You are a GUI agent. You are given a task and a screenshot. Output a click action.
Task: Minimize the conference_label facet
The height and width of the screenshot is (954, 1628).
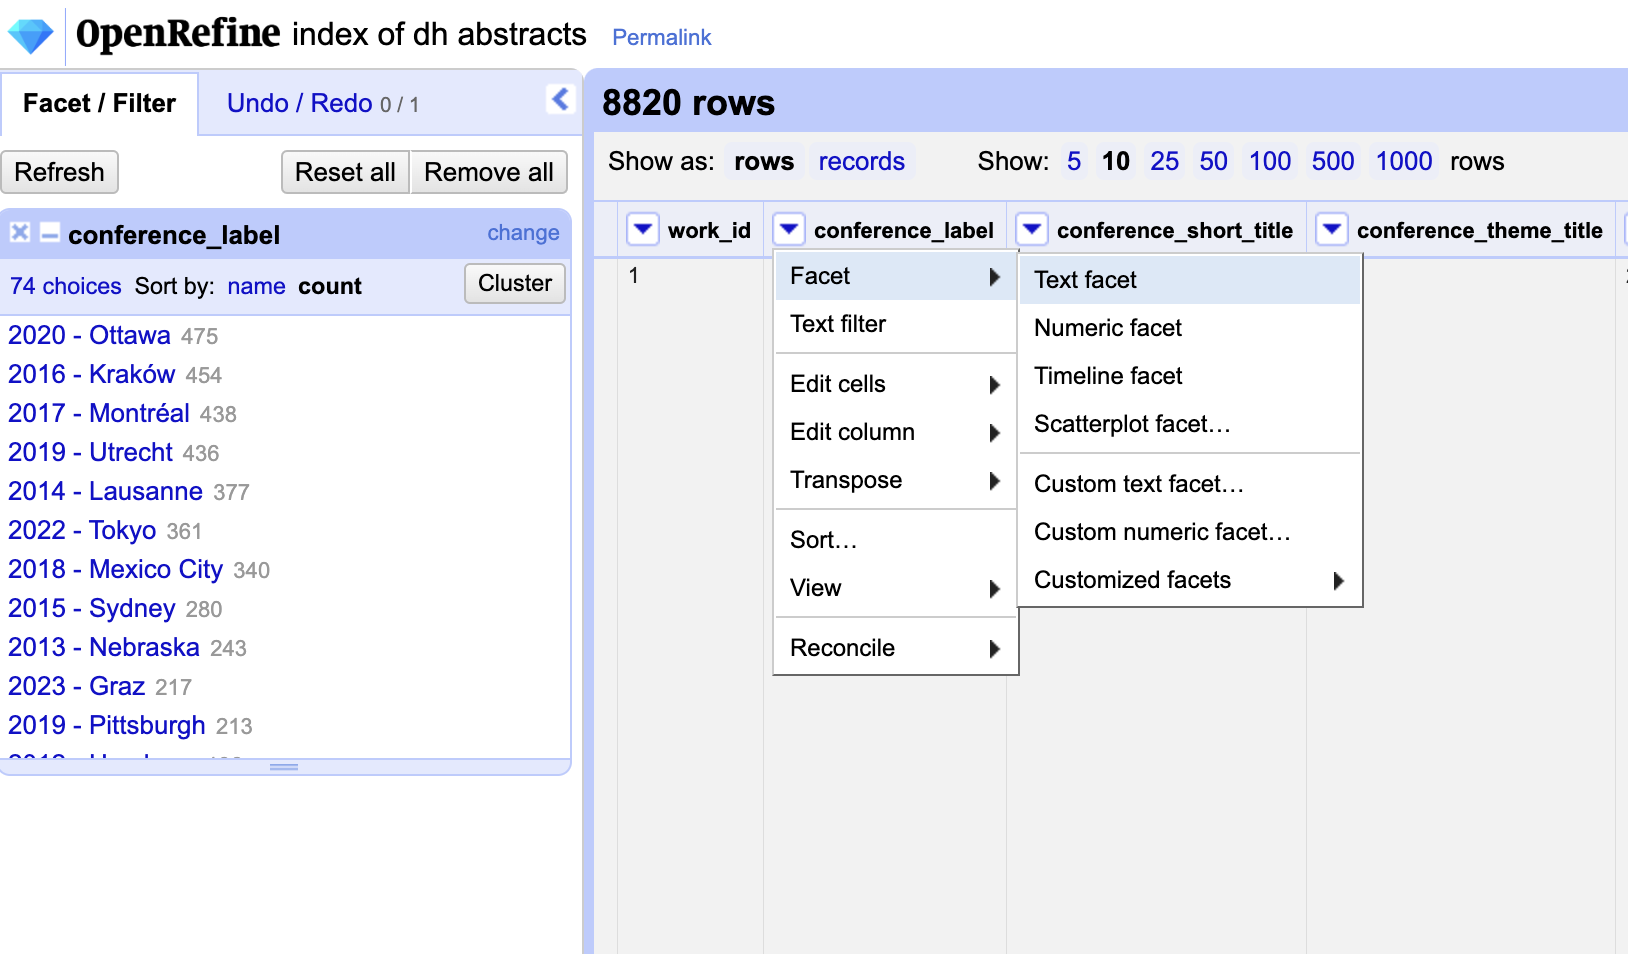[x=49, y=233]
